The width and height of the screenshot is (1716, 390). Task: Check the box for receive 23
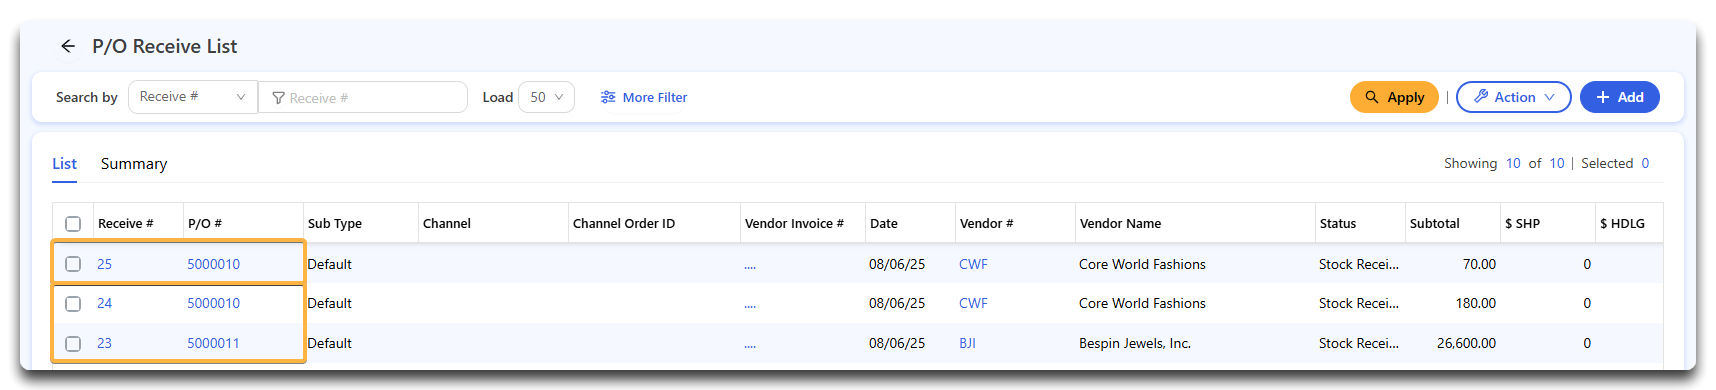point(73,343)
